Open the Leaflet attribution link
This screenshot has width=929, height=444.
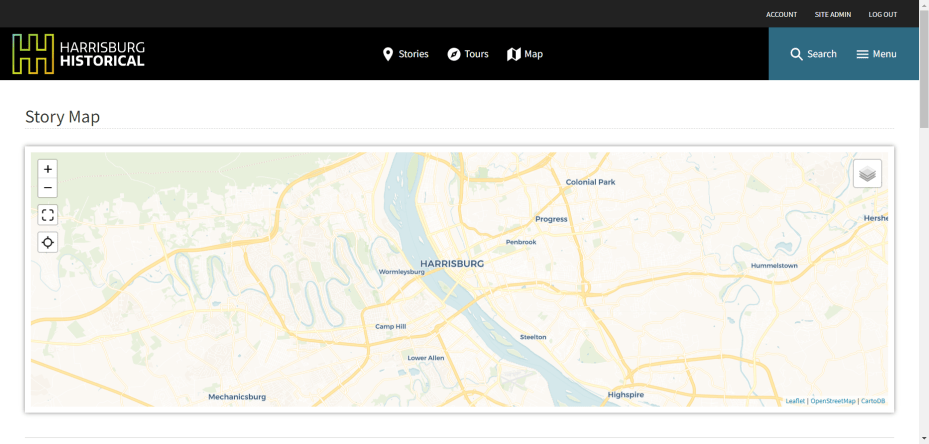(x=795, y=401)
